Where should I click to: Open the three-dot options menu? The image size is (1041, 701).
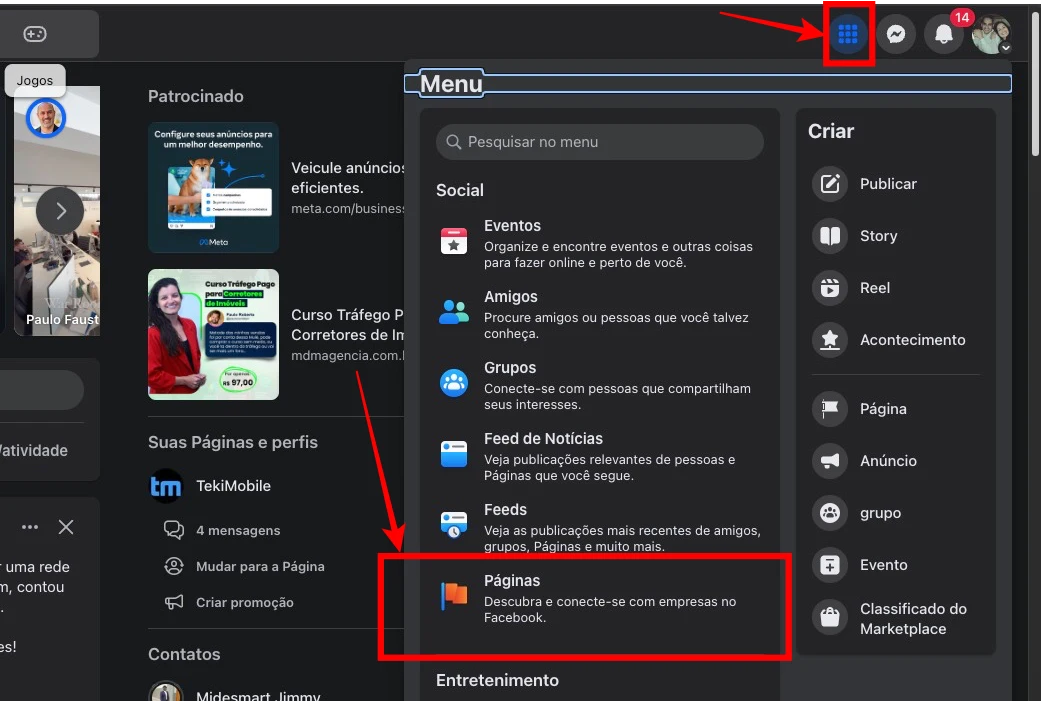[x=29, y=526]
